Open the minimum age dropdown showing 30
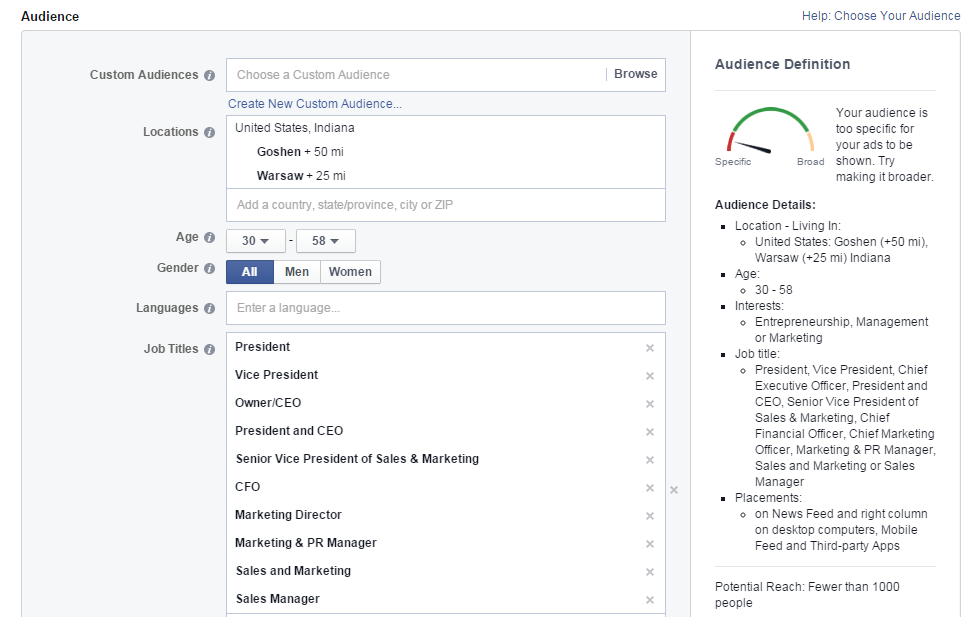The width and height of the screenshot is (963, 617). coord(255,241)
